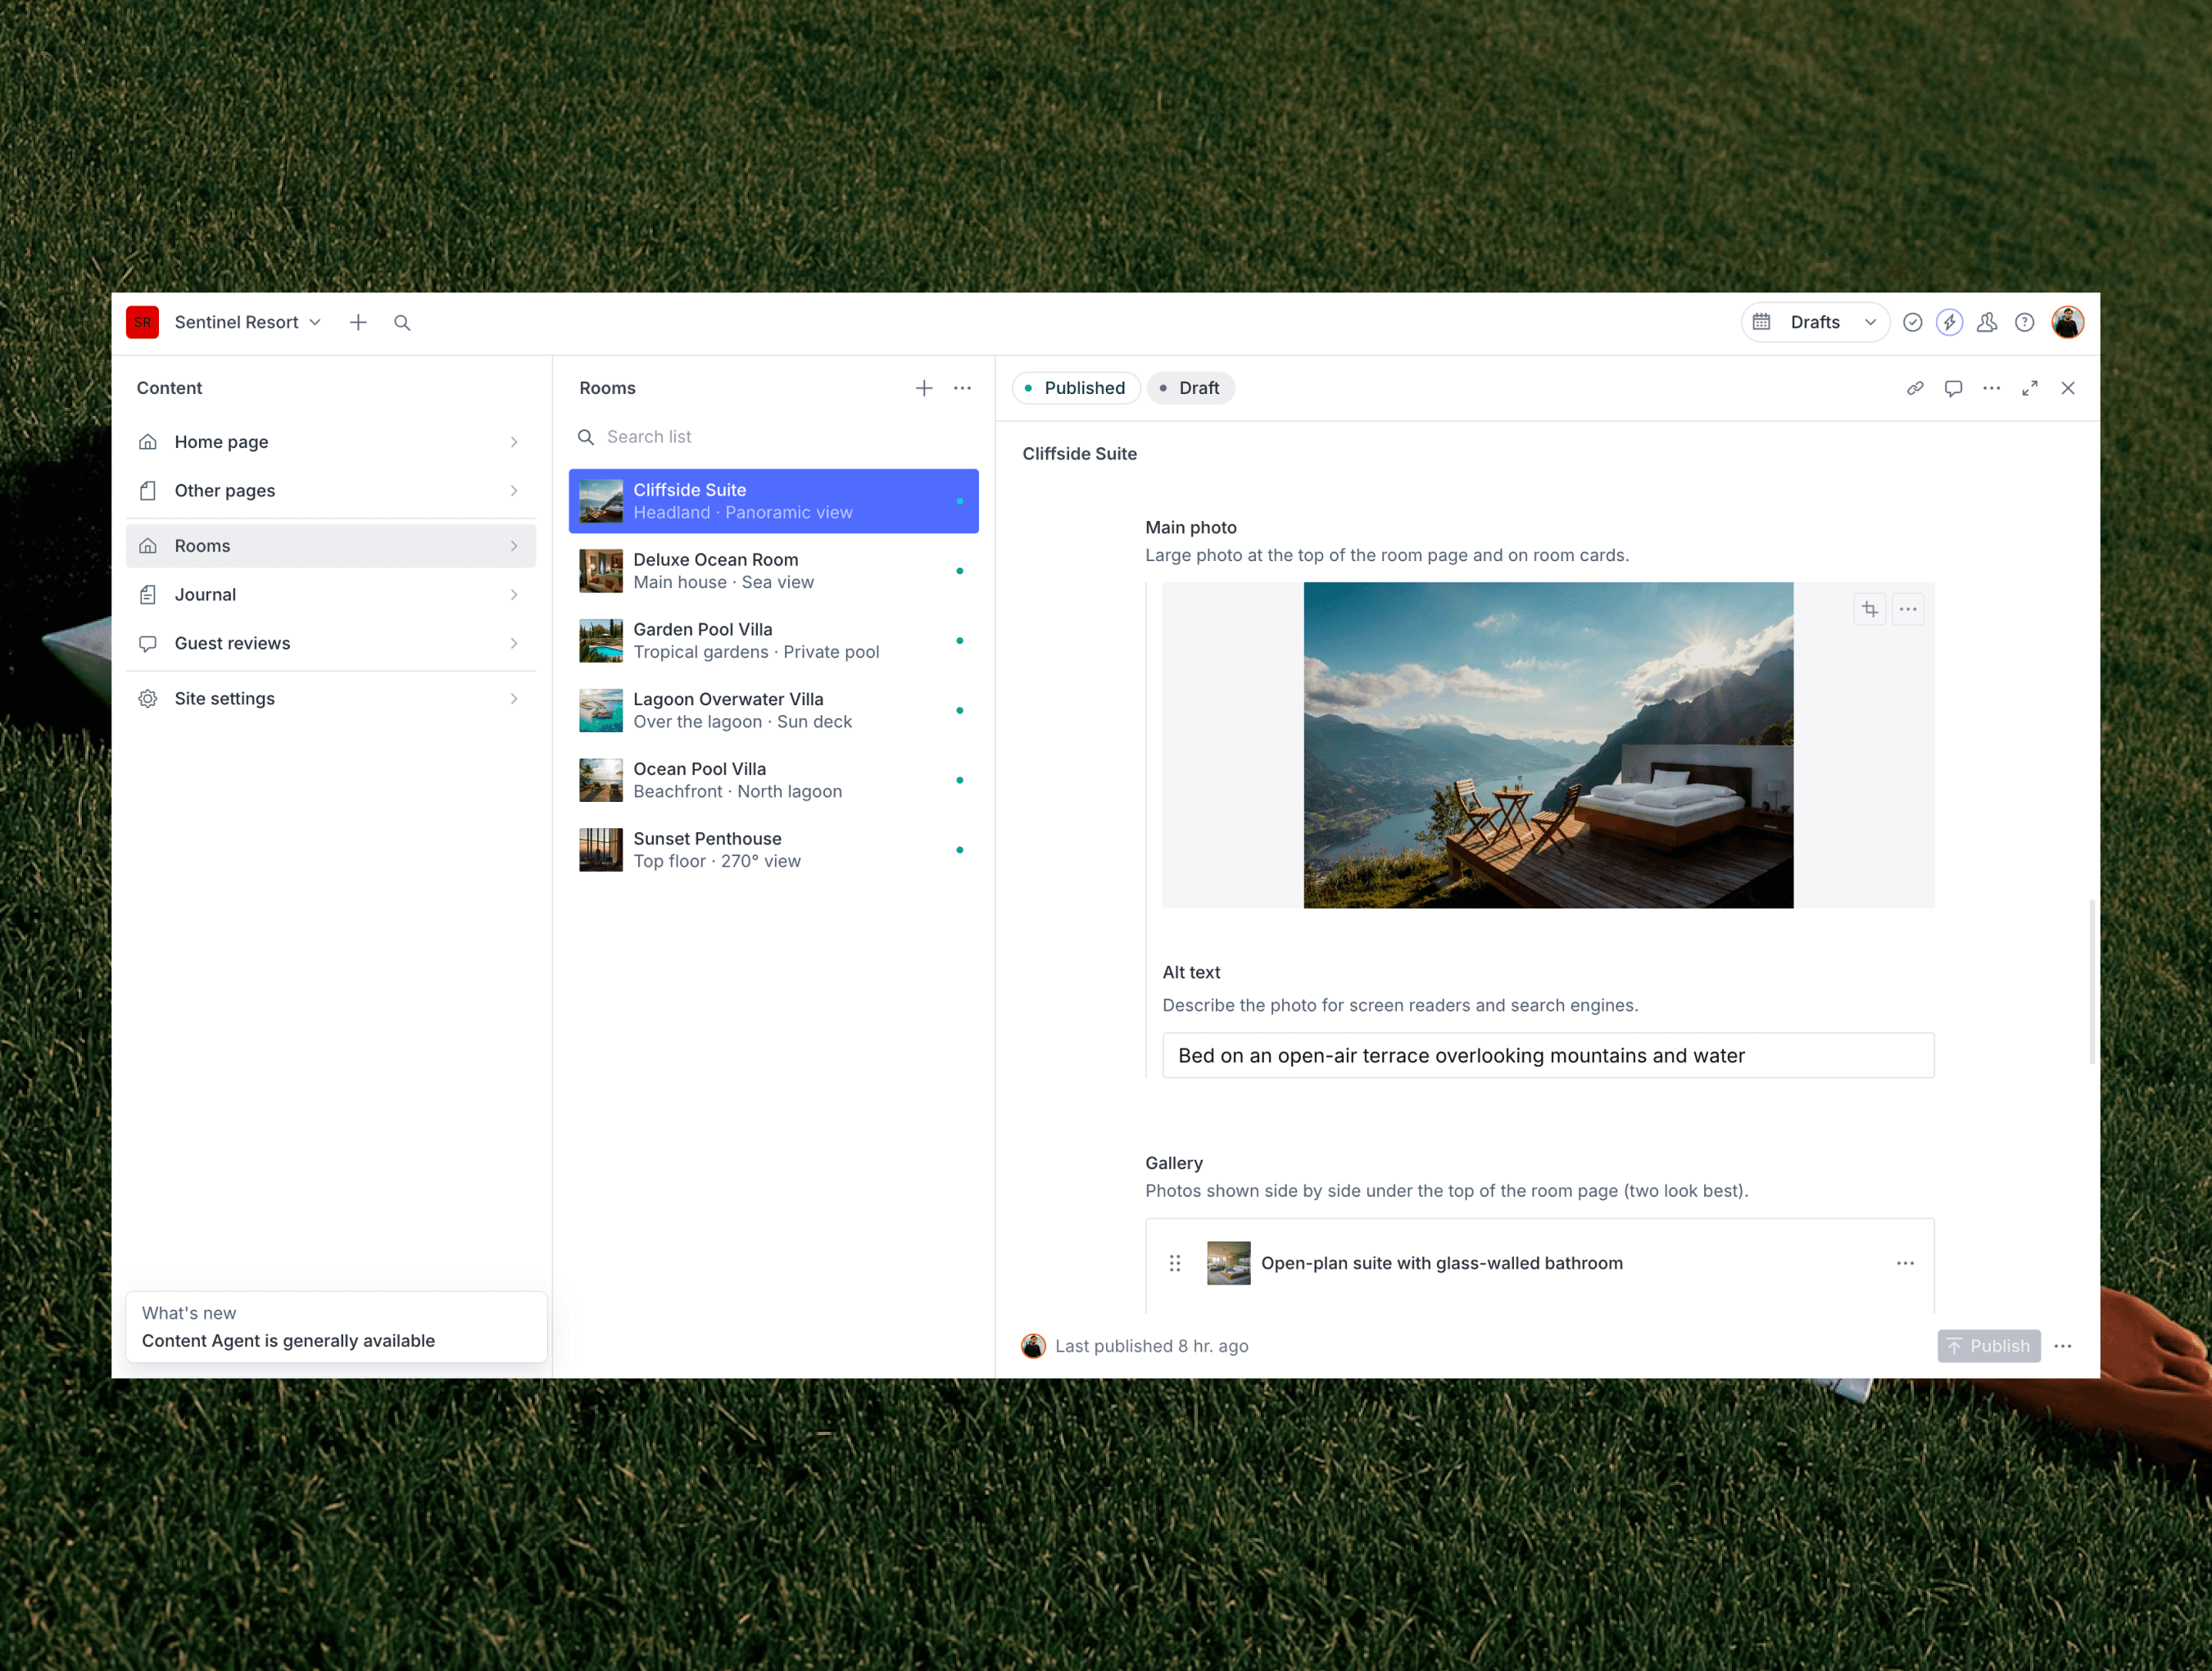Open the gallery item options menu
Screen dimensions: 2212x1671
click(1905, 1263)
